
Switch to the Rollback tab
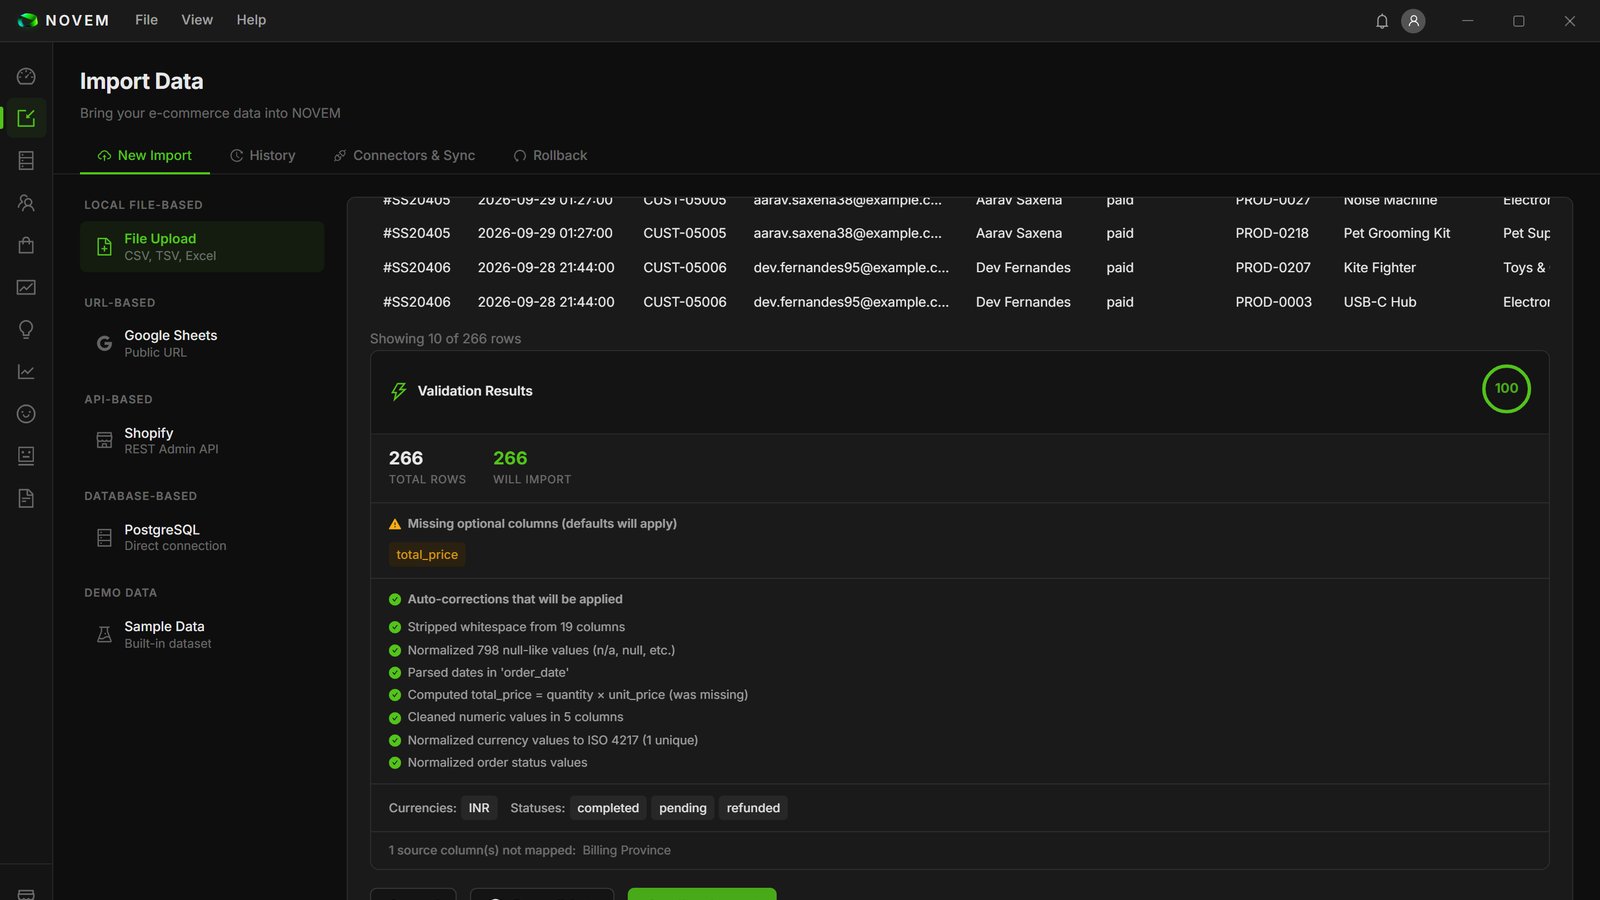coord(550,155)
